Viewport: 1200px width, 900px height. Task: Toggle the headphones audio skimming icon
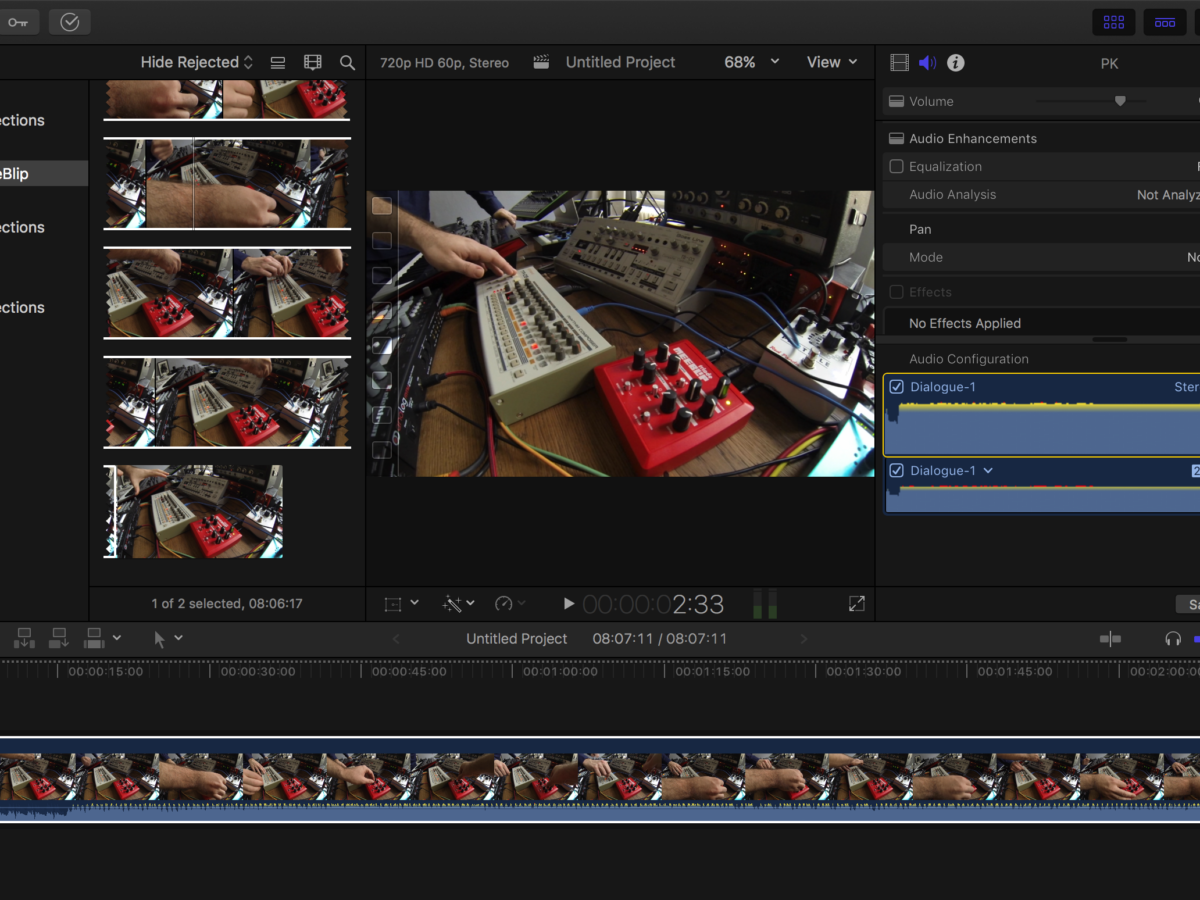click(x=1173, y=639)
